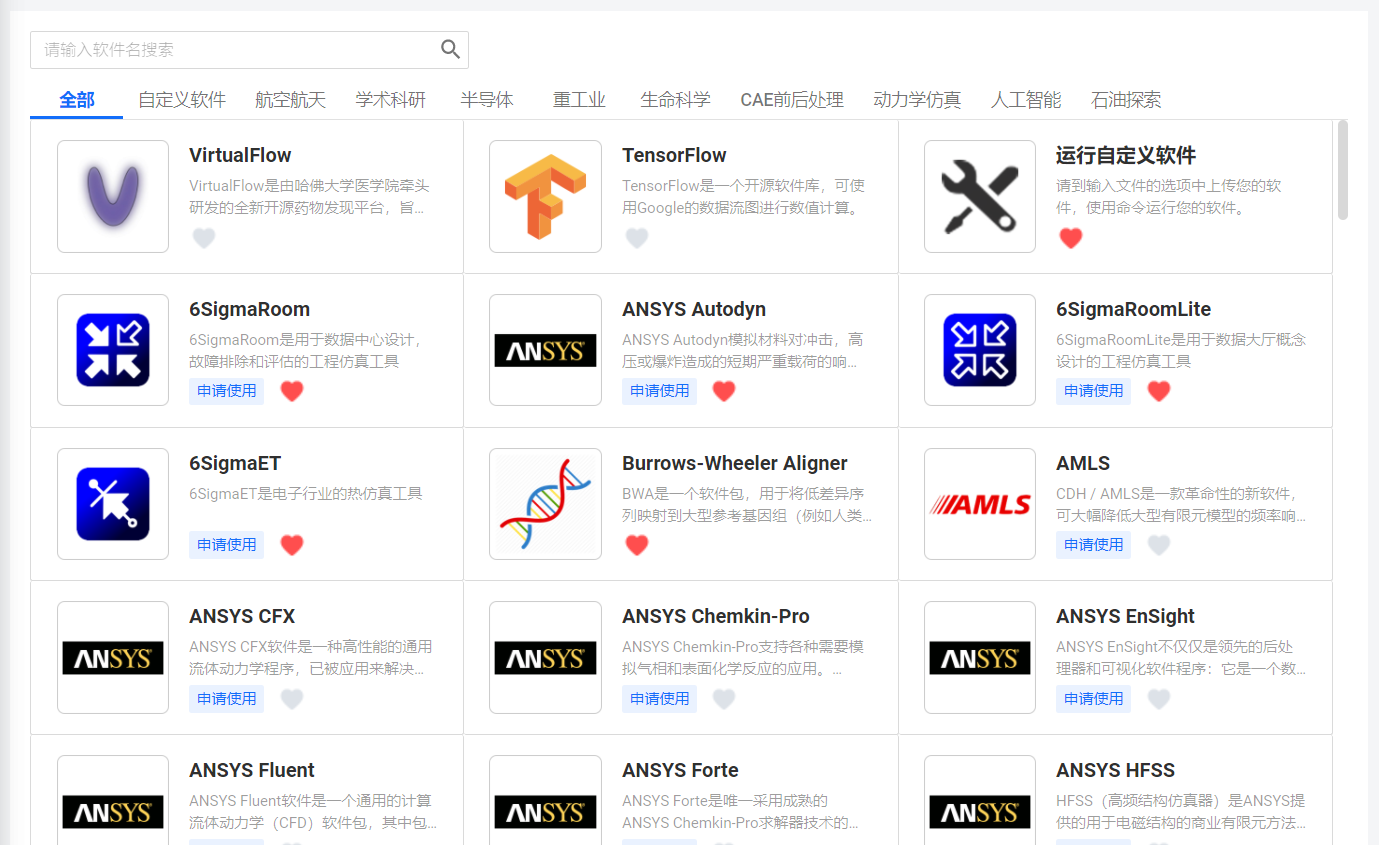Click the wrench and screwdriver custom software icon
Image resolution: width=1379 pixels, height=845 pixels.
[x=980, y=196]
